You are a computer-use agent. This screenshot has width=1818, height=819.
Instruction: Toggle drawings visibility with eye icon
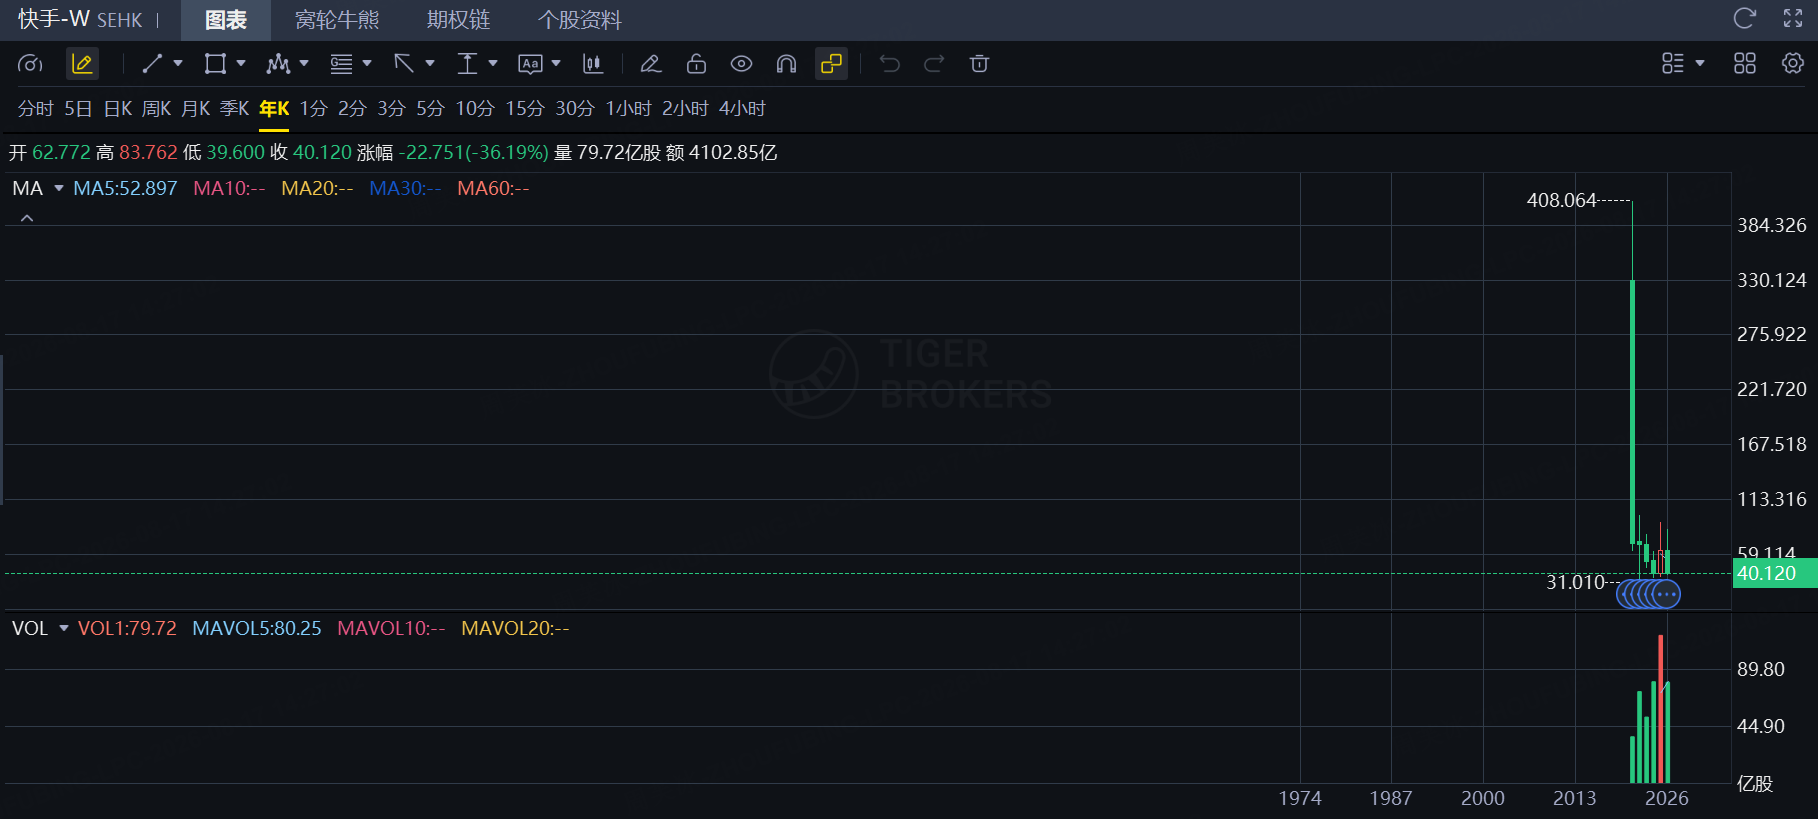coord(741,64)
